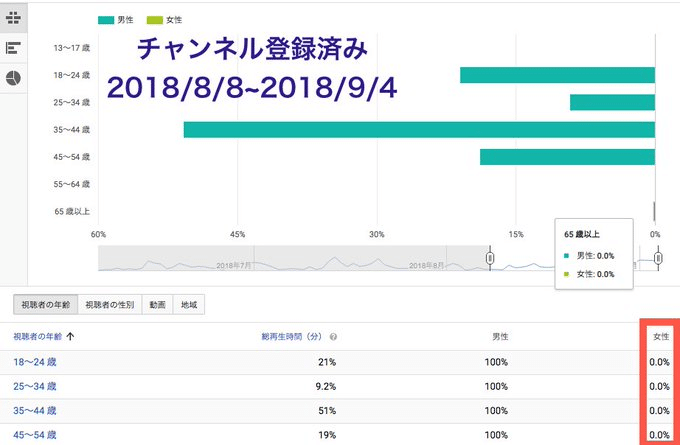Toggle the 女性 legend series
680x445 pixels.
(163, 19)
